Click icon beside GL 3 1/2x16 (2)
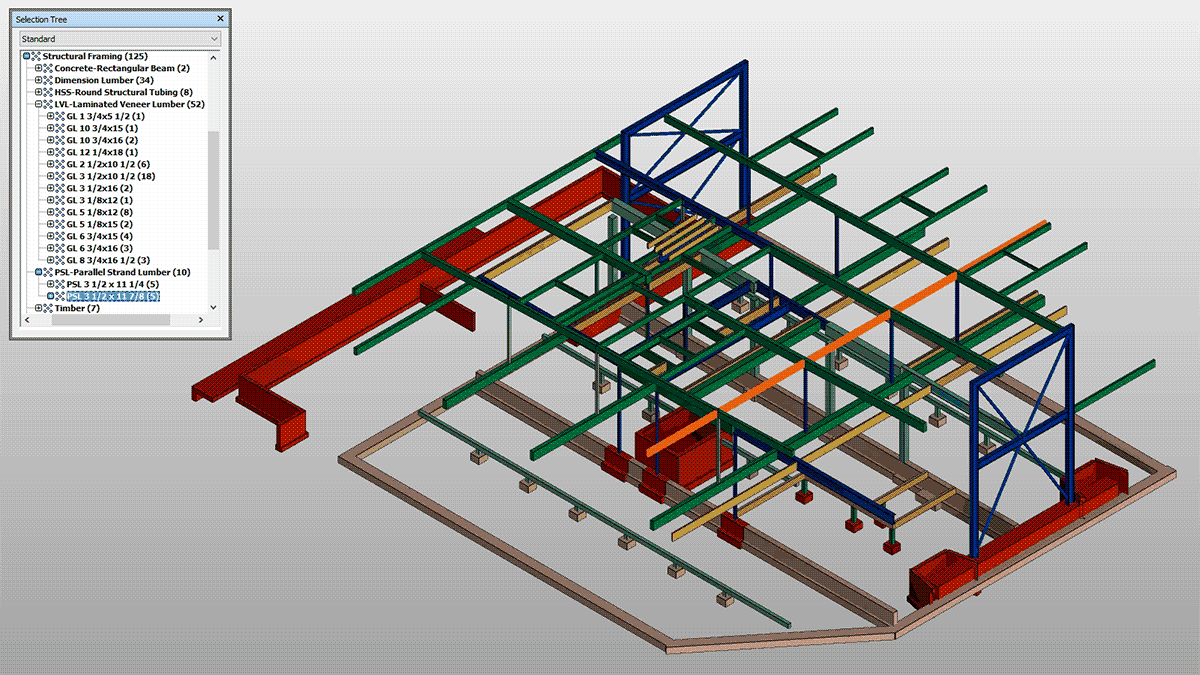The width and height of the screenshot is (1200, 675). [60, 188]
